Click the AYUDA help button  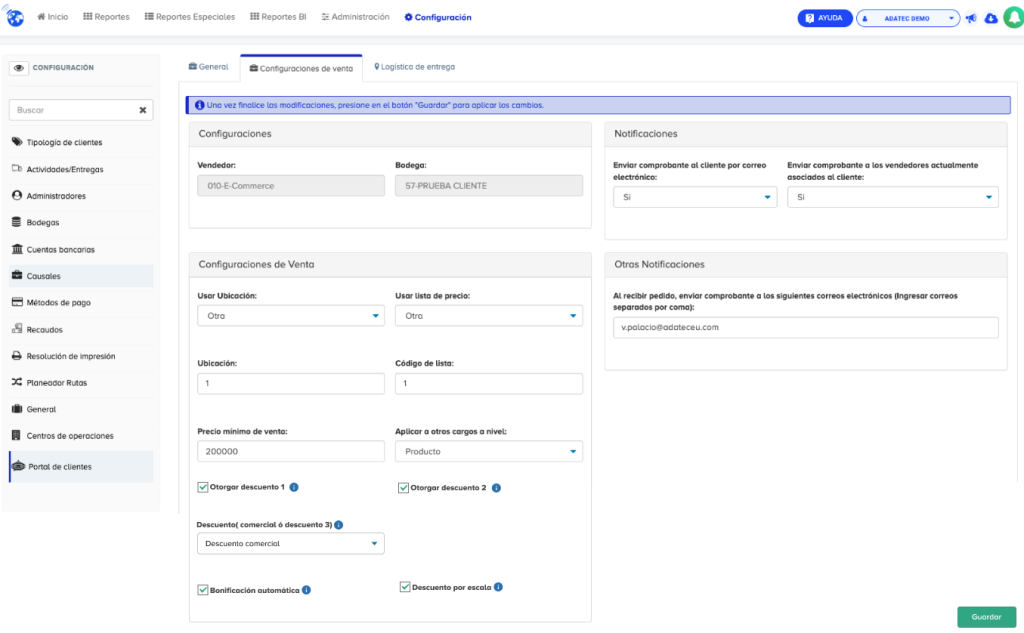[x=824, y=18]
